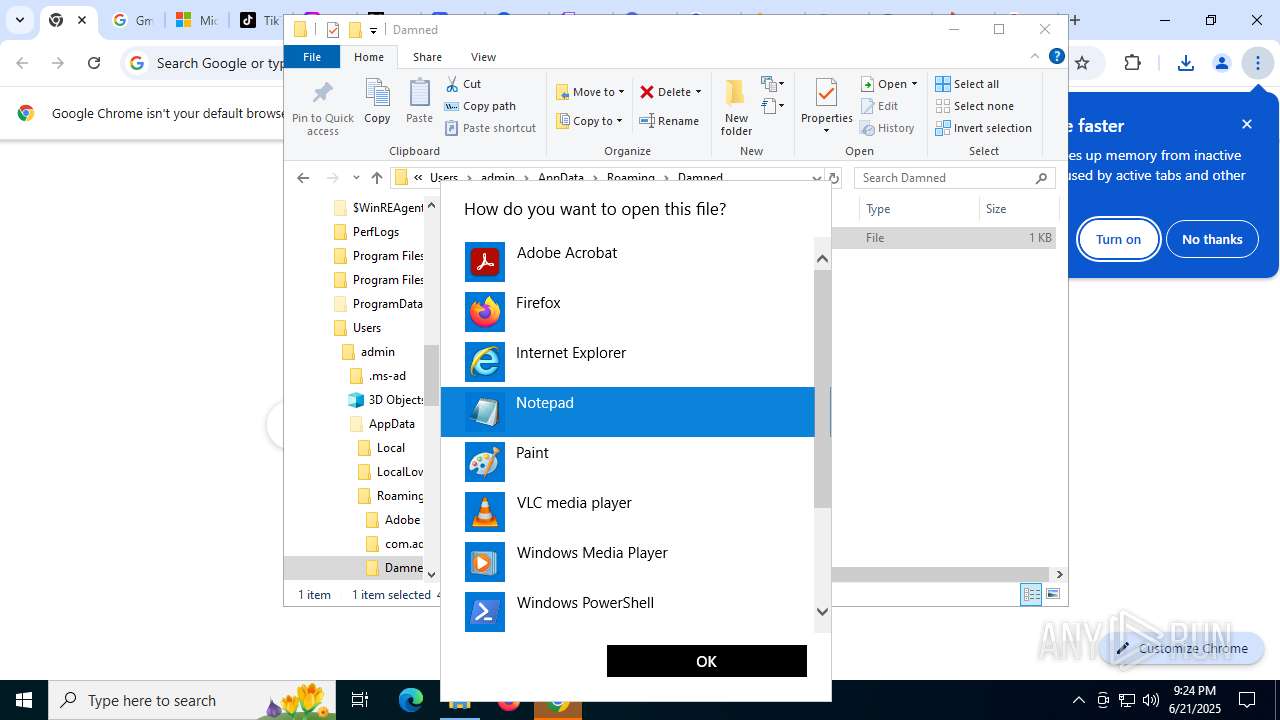Reload the Chrome page
Viewport: 1280px width, 720px height.
[x=94, y=63]
